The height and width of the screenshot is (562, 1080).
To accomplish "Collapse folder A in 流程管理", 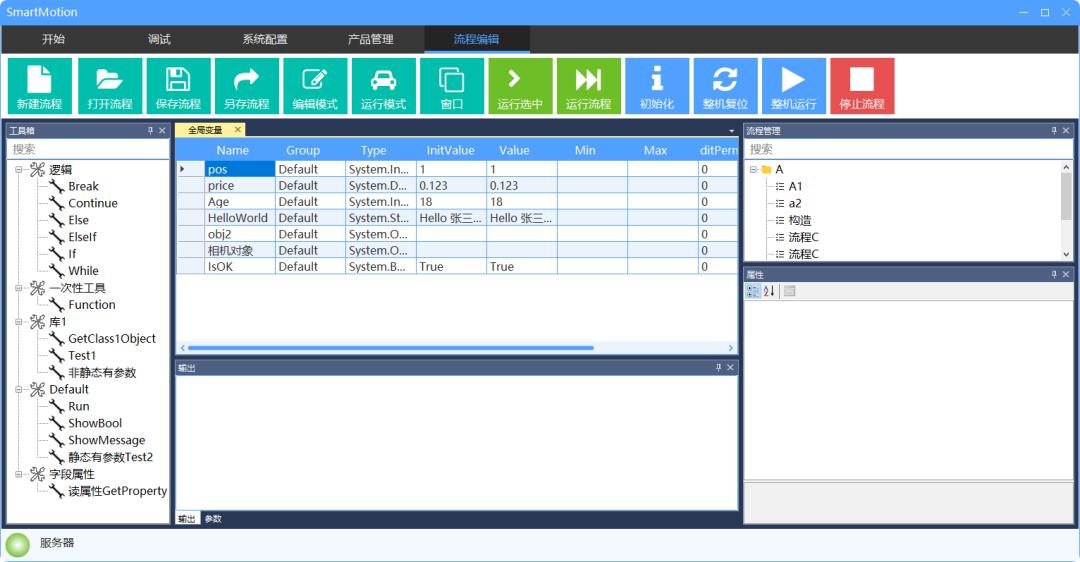I will 754,169.
